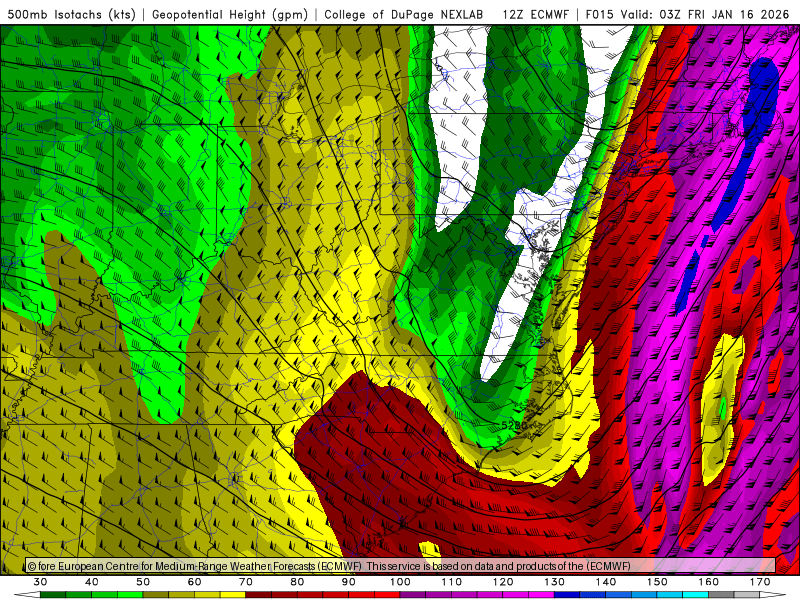Click the "5280" height contour label
The image size is (800, 600).
pyautogui.click(x=513, y=425)
